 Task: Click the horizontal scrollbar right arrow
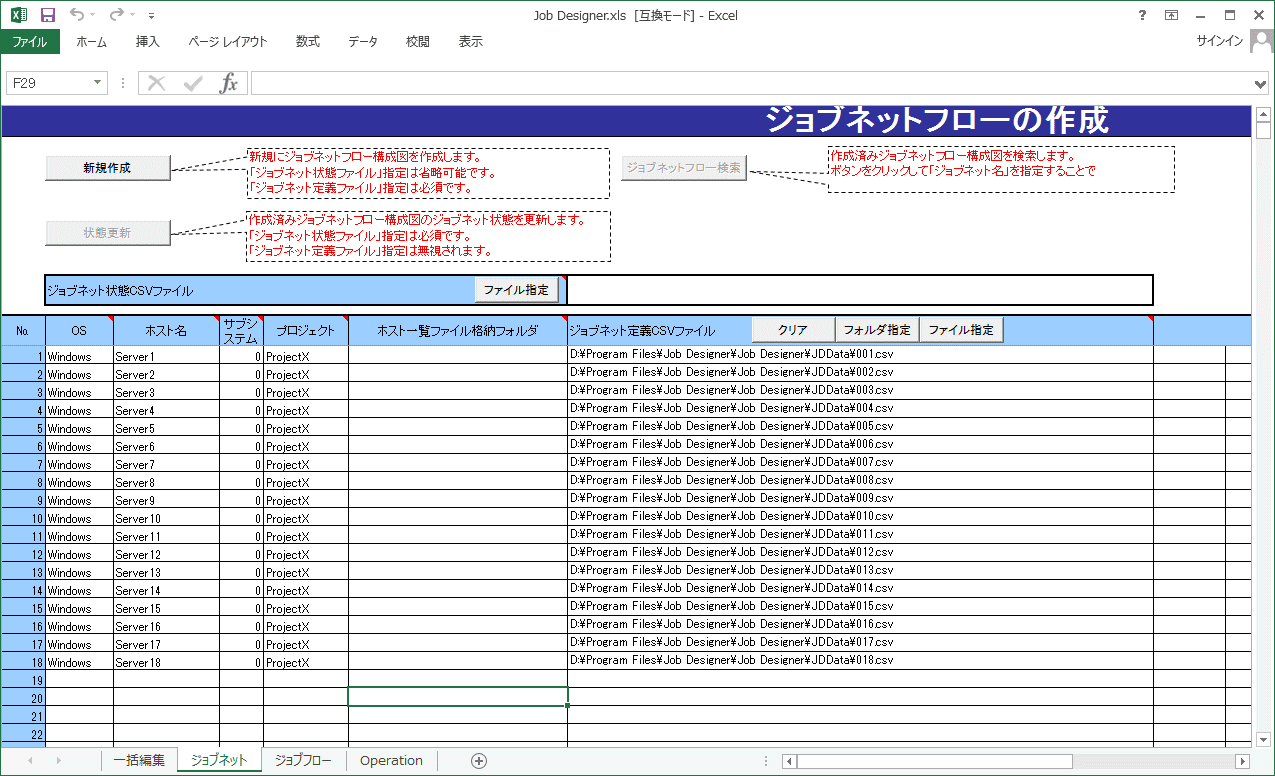(x=1242, y=761)
